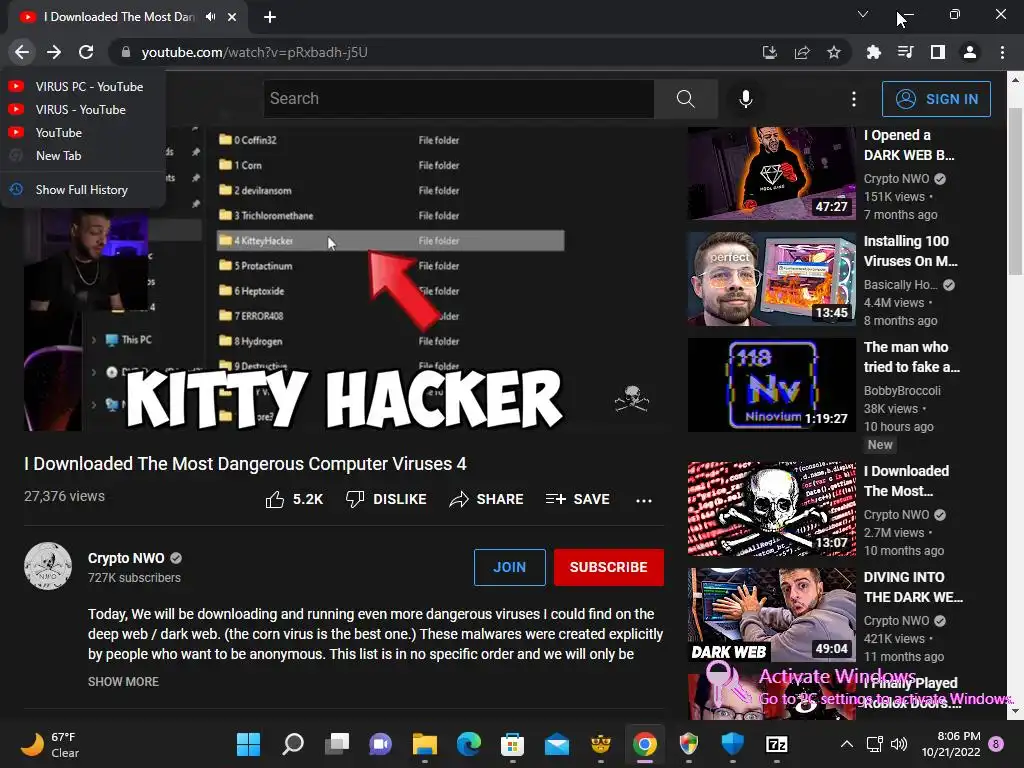Click the JOIN button

[x=509, y=567]
